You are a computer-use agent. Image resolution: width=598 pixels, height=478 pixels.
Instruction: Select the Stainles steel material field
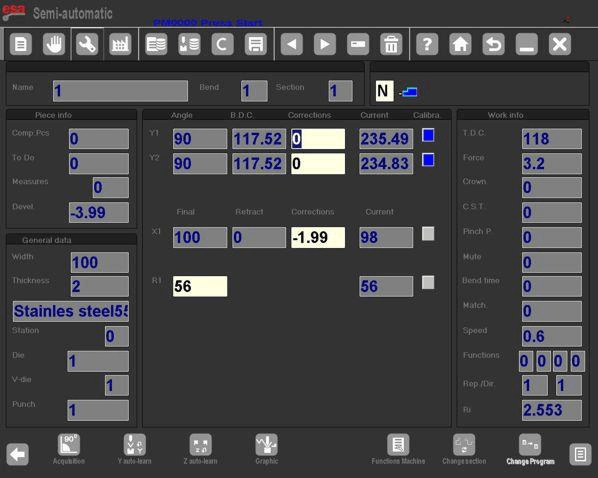pos(71,311)
